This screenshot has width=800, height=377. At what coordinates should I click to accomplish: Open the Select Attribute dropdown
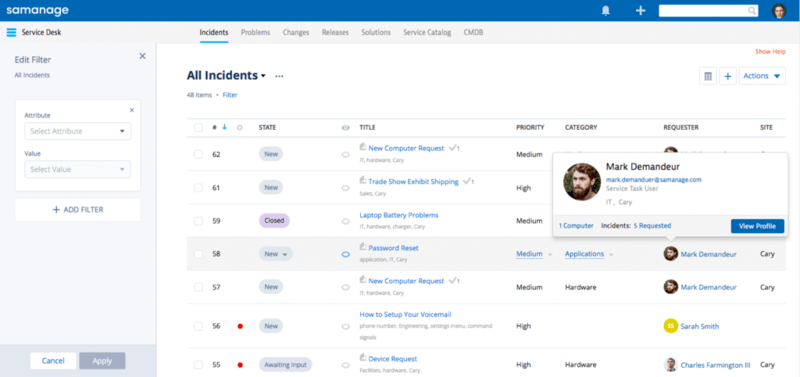78,131
